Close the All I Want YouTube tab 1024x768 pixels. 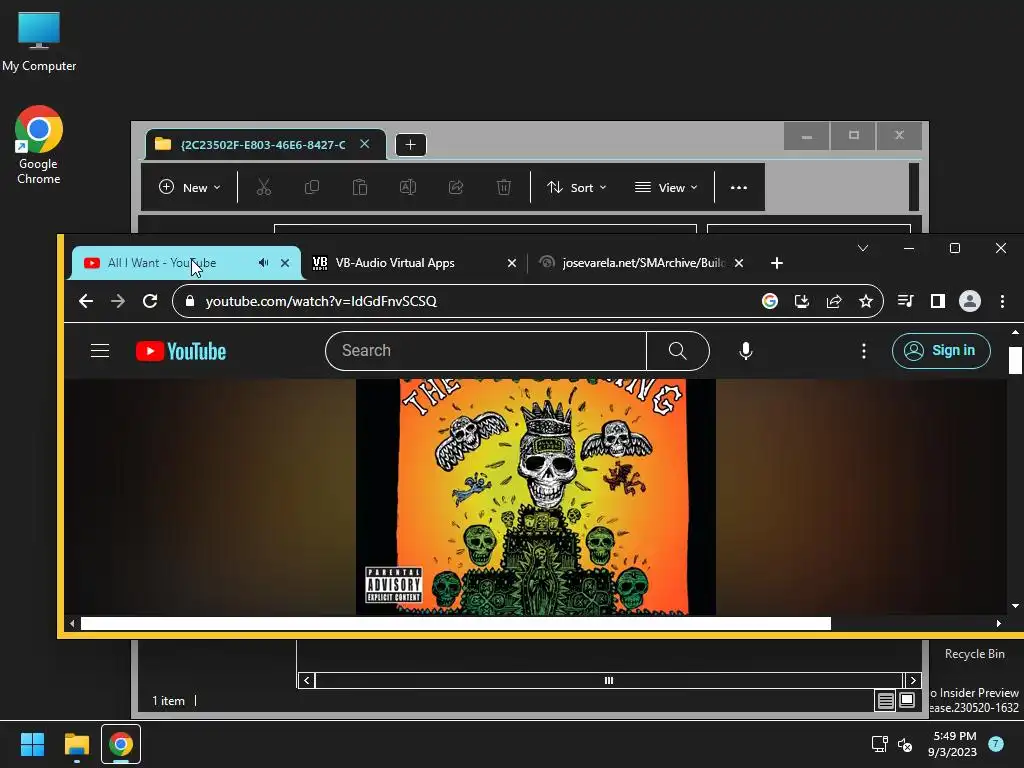tap(285, 263)
